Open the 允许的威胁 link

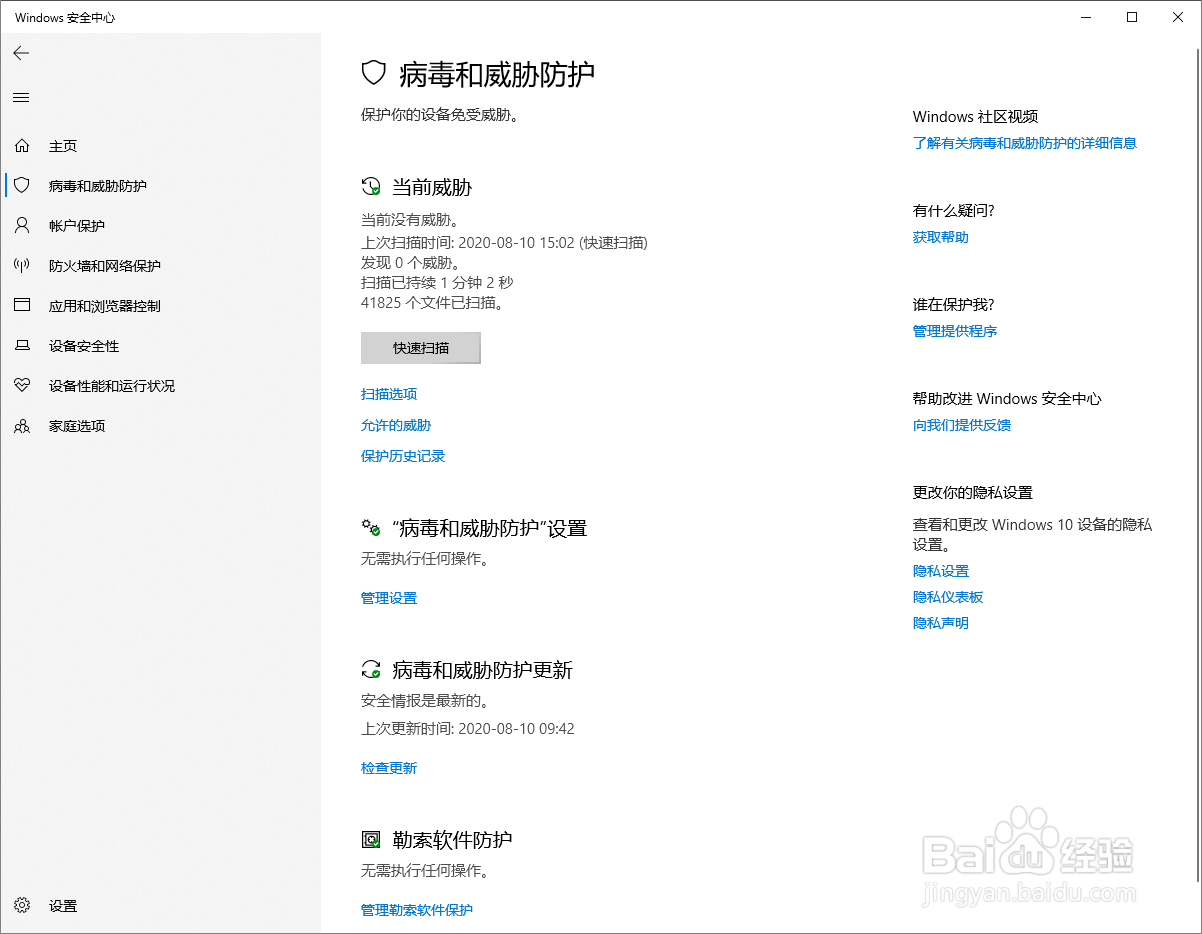[x=396, y=425]
